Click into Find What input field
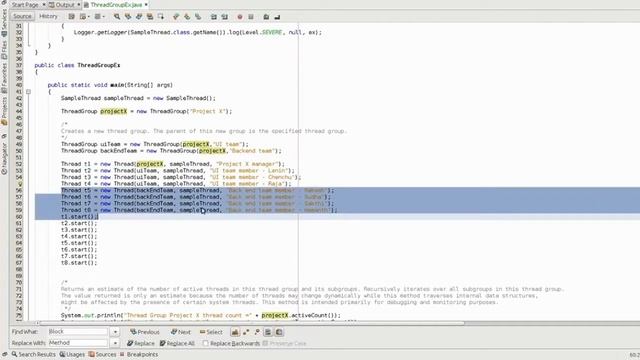The height and width of the screenshot is (360, 640). tap(78, 332)
